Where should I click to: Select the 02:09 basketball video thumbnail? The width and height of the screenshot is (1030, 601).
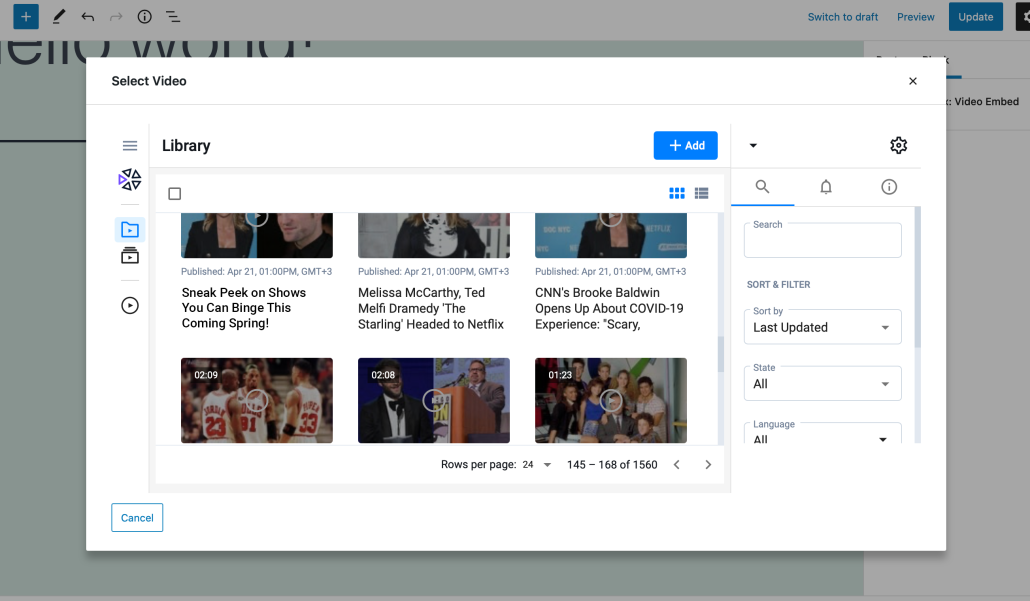click(257, 400)
